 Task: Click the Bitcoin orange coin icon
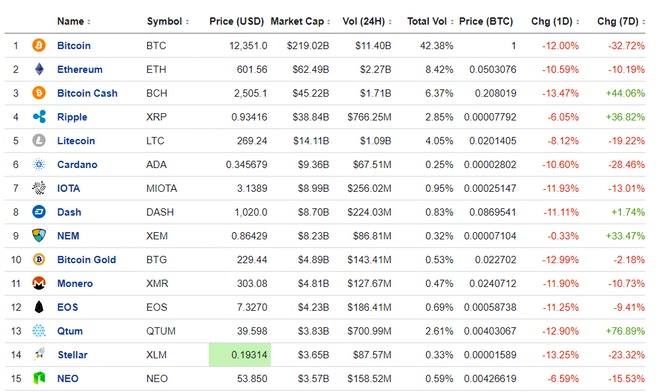click(x=39, y=45)
